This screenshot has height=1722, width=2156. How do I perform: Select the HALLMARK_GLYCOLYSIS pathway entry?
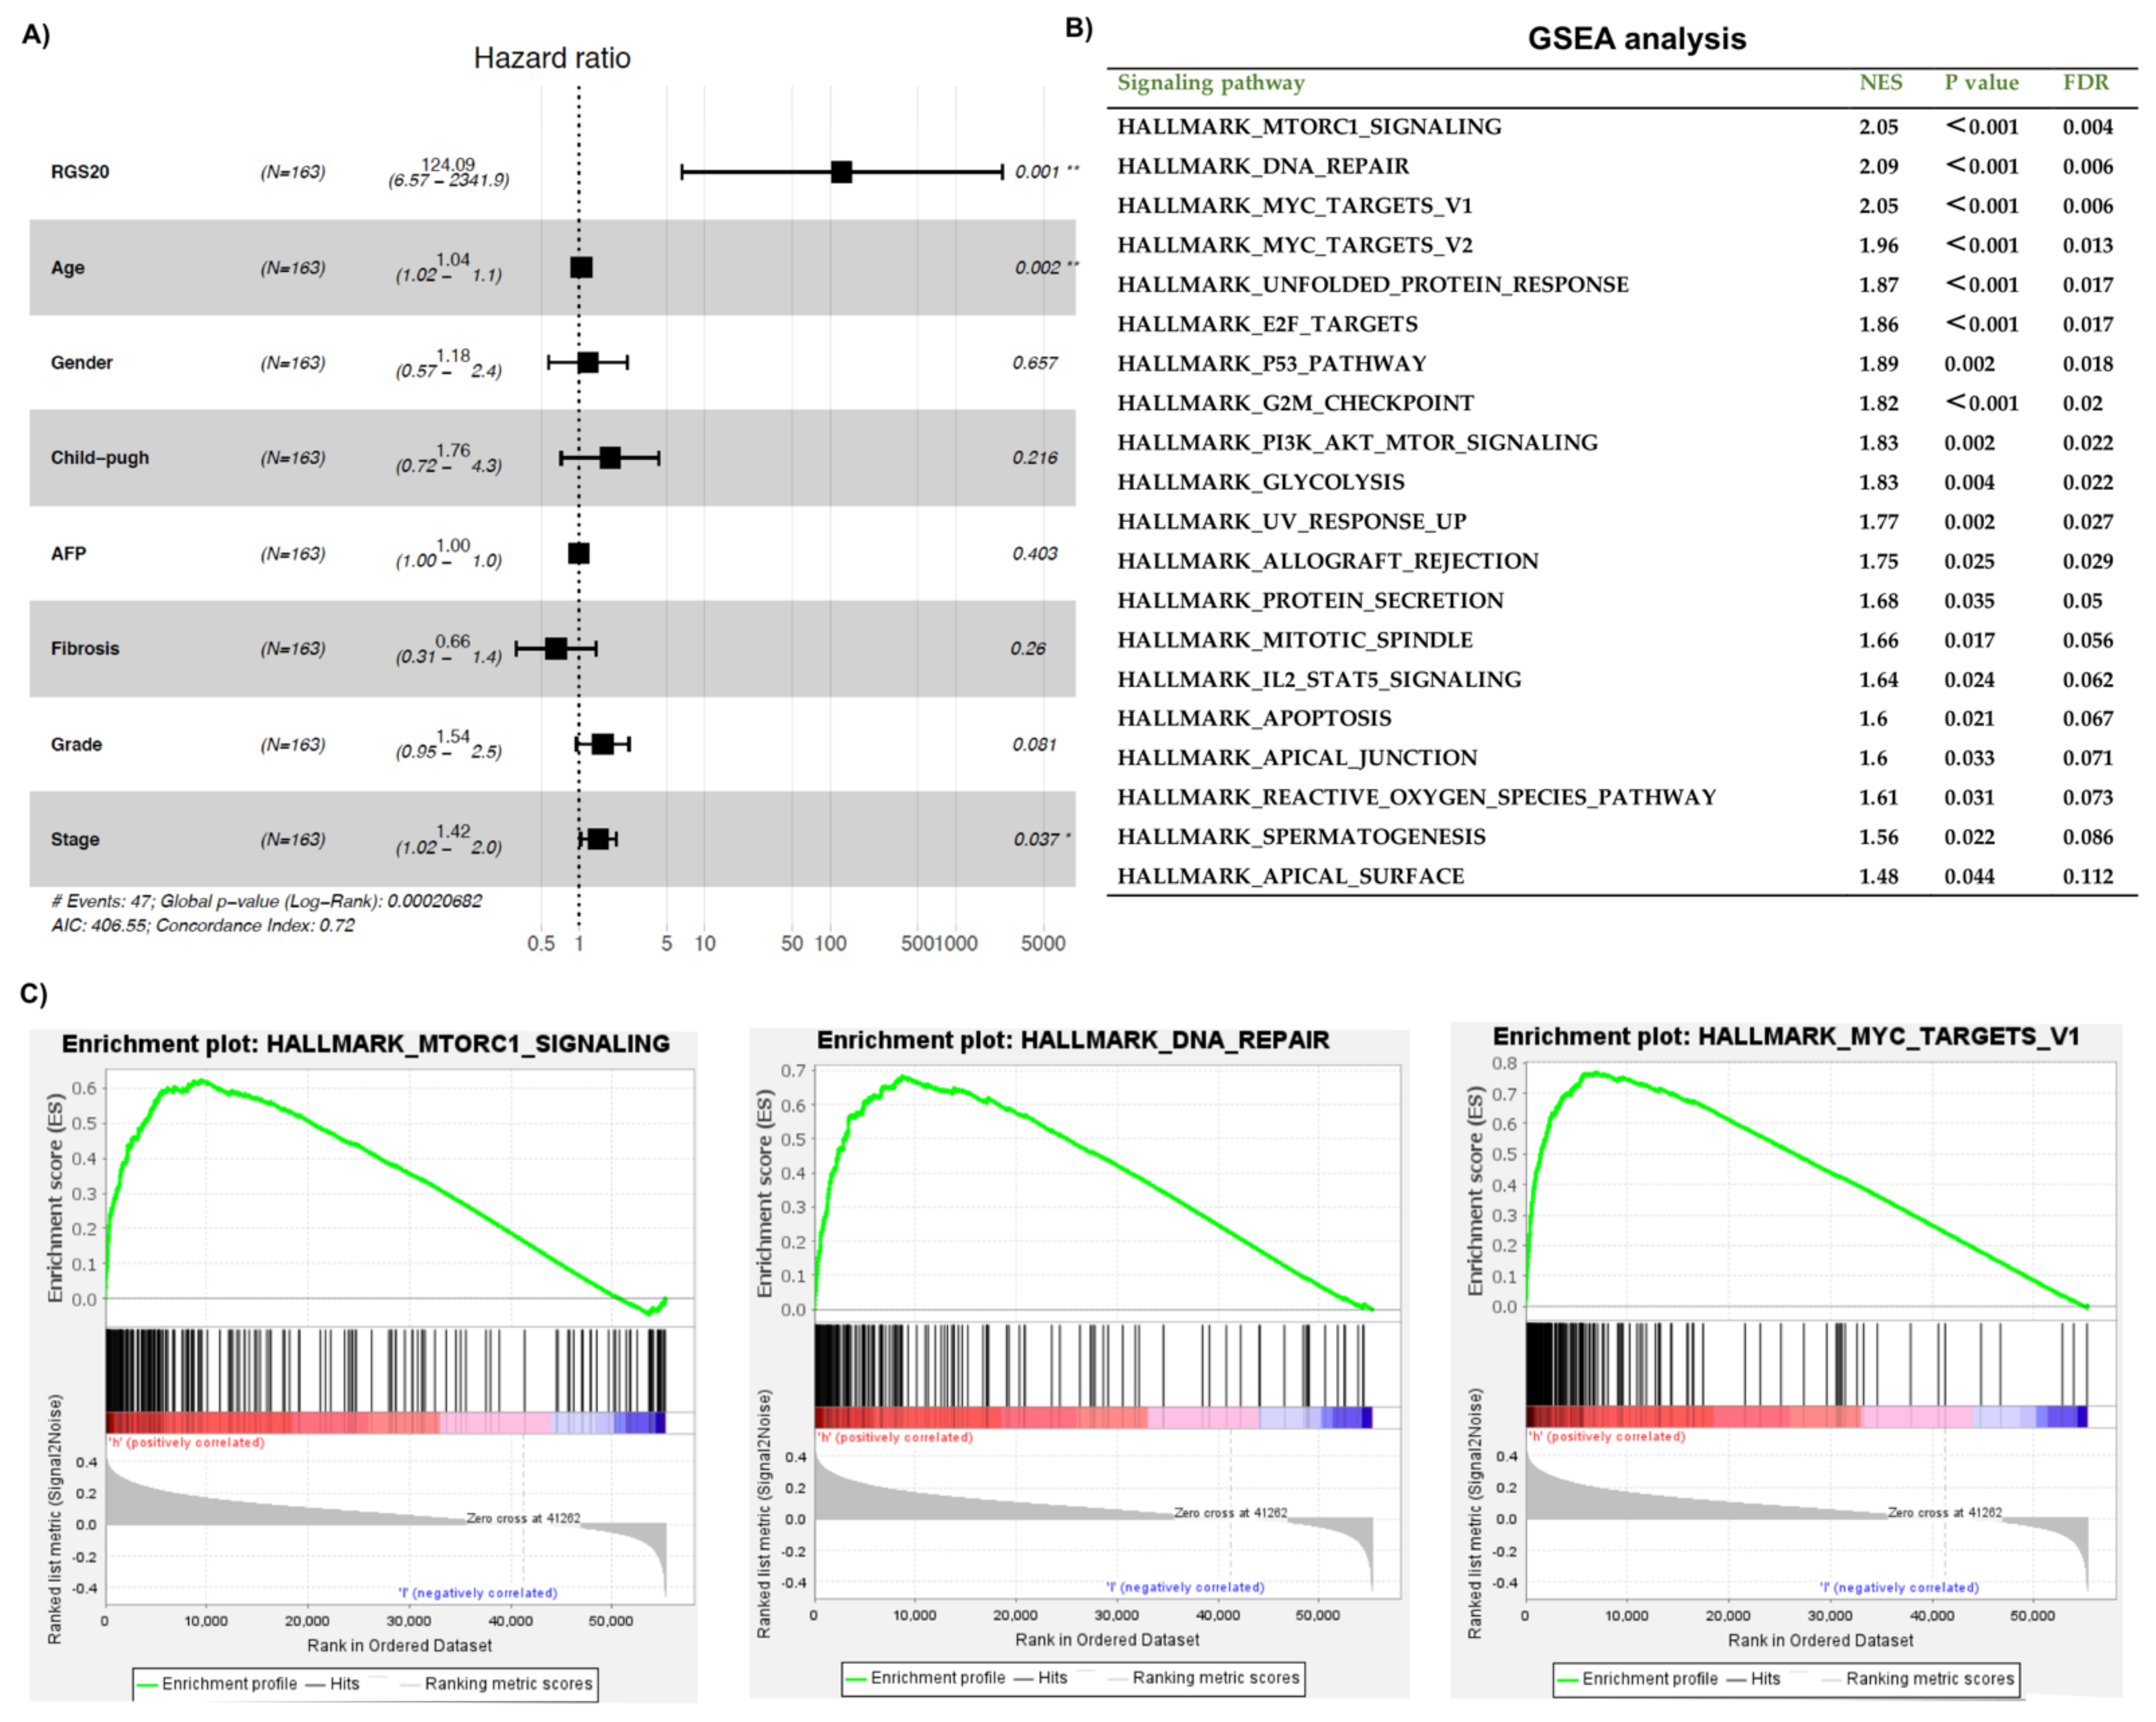tap(1260, 482)
